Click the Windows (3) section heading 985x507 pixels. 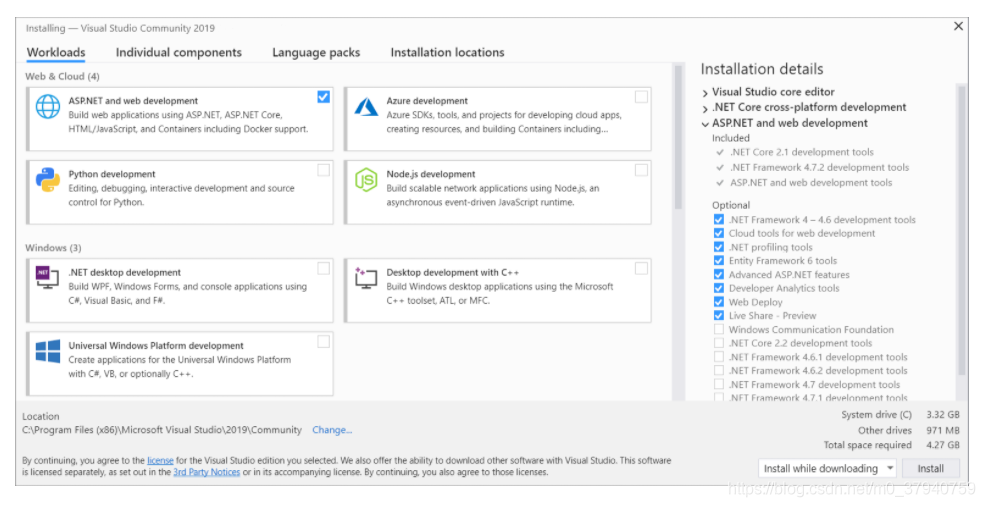coord(53,248)
